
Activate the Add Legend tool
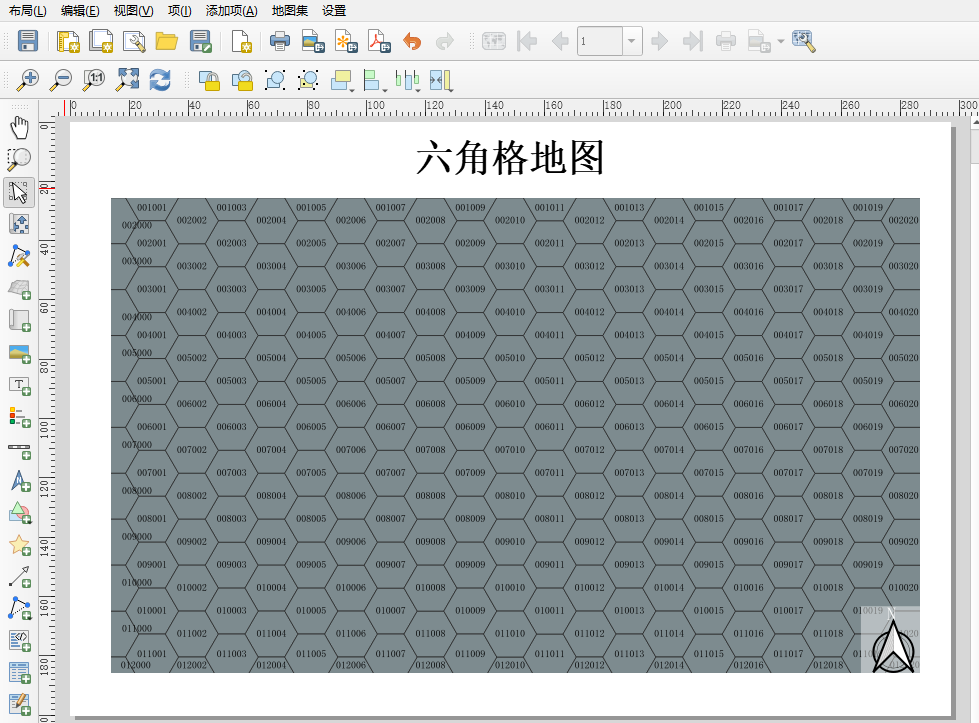[19, 416]
